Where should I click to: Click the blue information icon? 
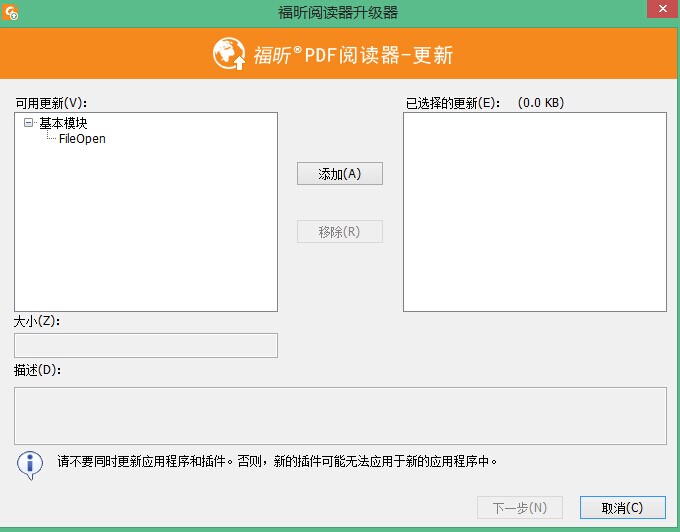(30, 465)
